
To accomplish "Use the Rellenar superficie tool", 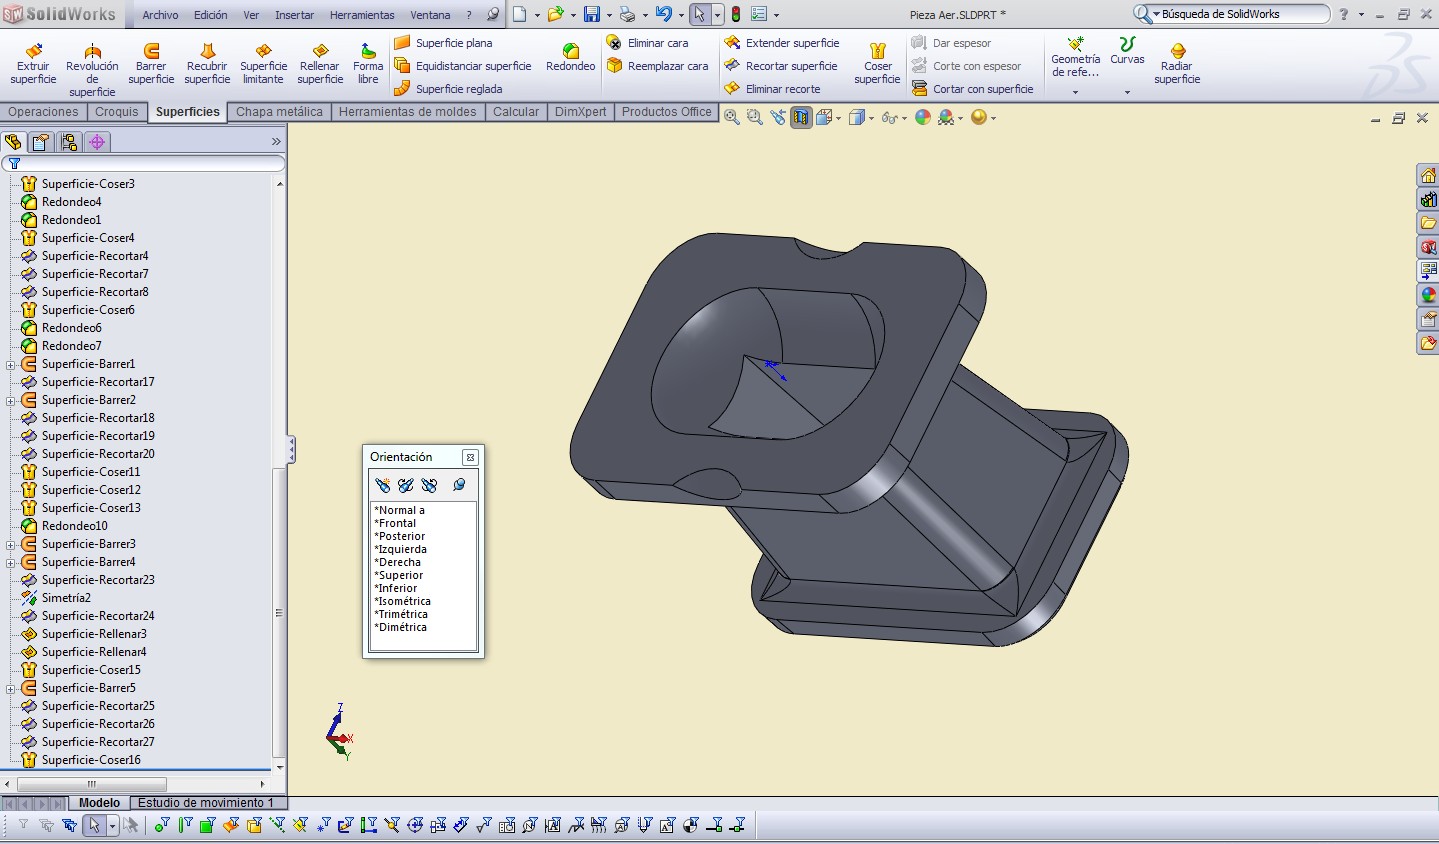I will click(320, 64).
